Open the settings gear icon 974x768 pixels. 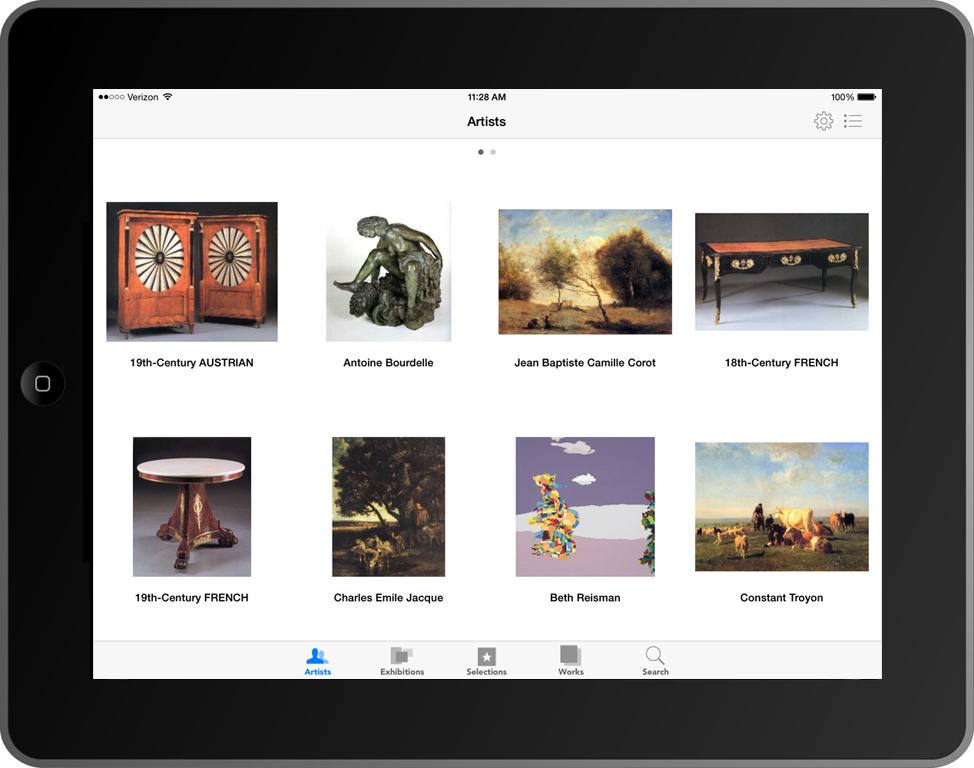point(824,121)
